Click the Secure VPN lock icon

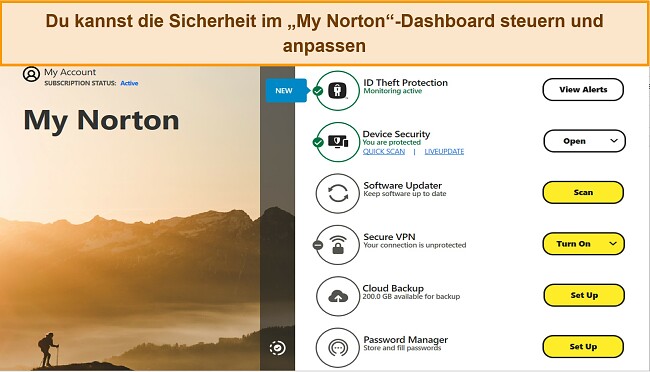click(x=337, y=245)
